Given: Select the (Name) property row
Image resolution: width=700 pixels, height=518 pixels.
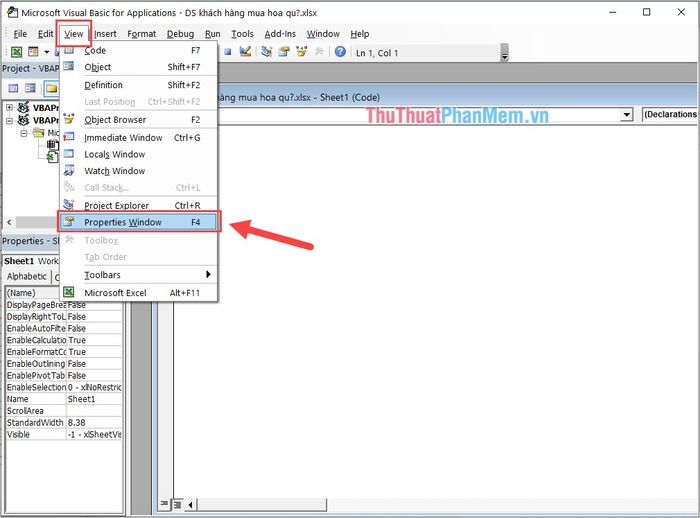Looking at the screenshot, I should [x=33, y=293].
